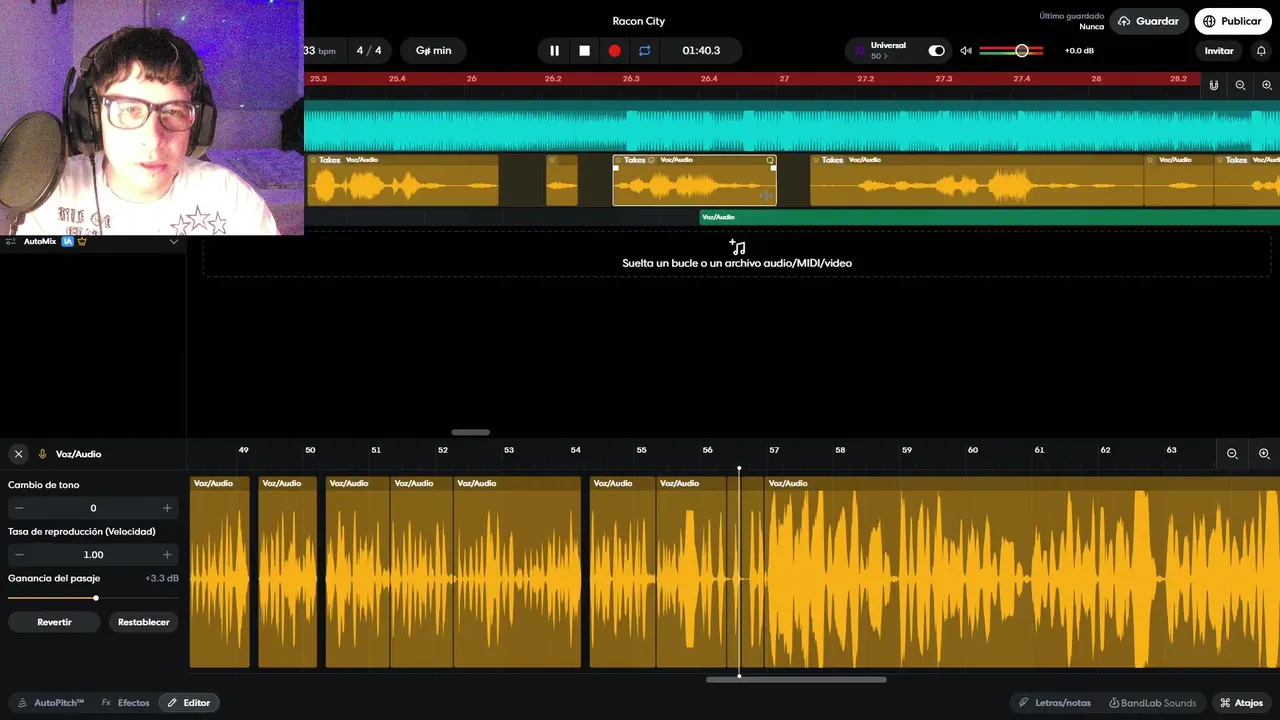Decrease Cambio de tono with minus

click(19, 508)
